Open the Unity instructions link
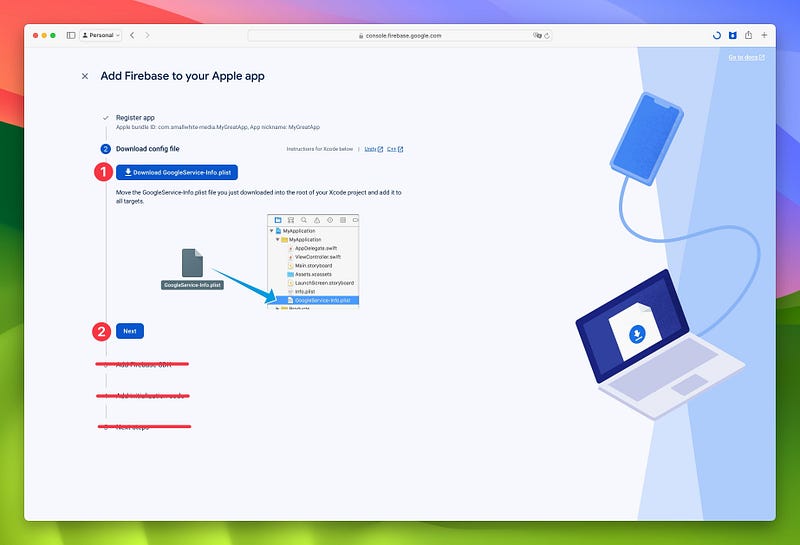The width and height of the screenshot is (800, 545). coord(373,149)
